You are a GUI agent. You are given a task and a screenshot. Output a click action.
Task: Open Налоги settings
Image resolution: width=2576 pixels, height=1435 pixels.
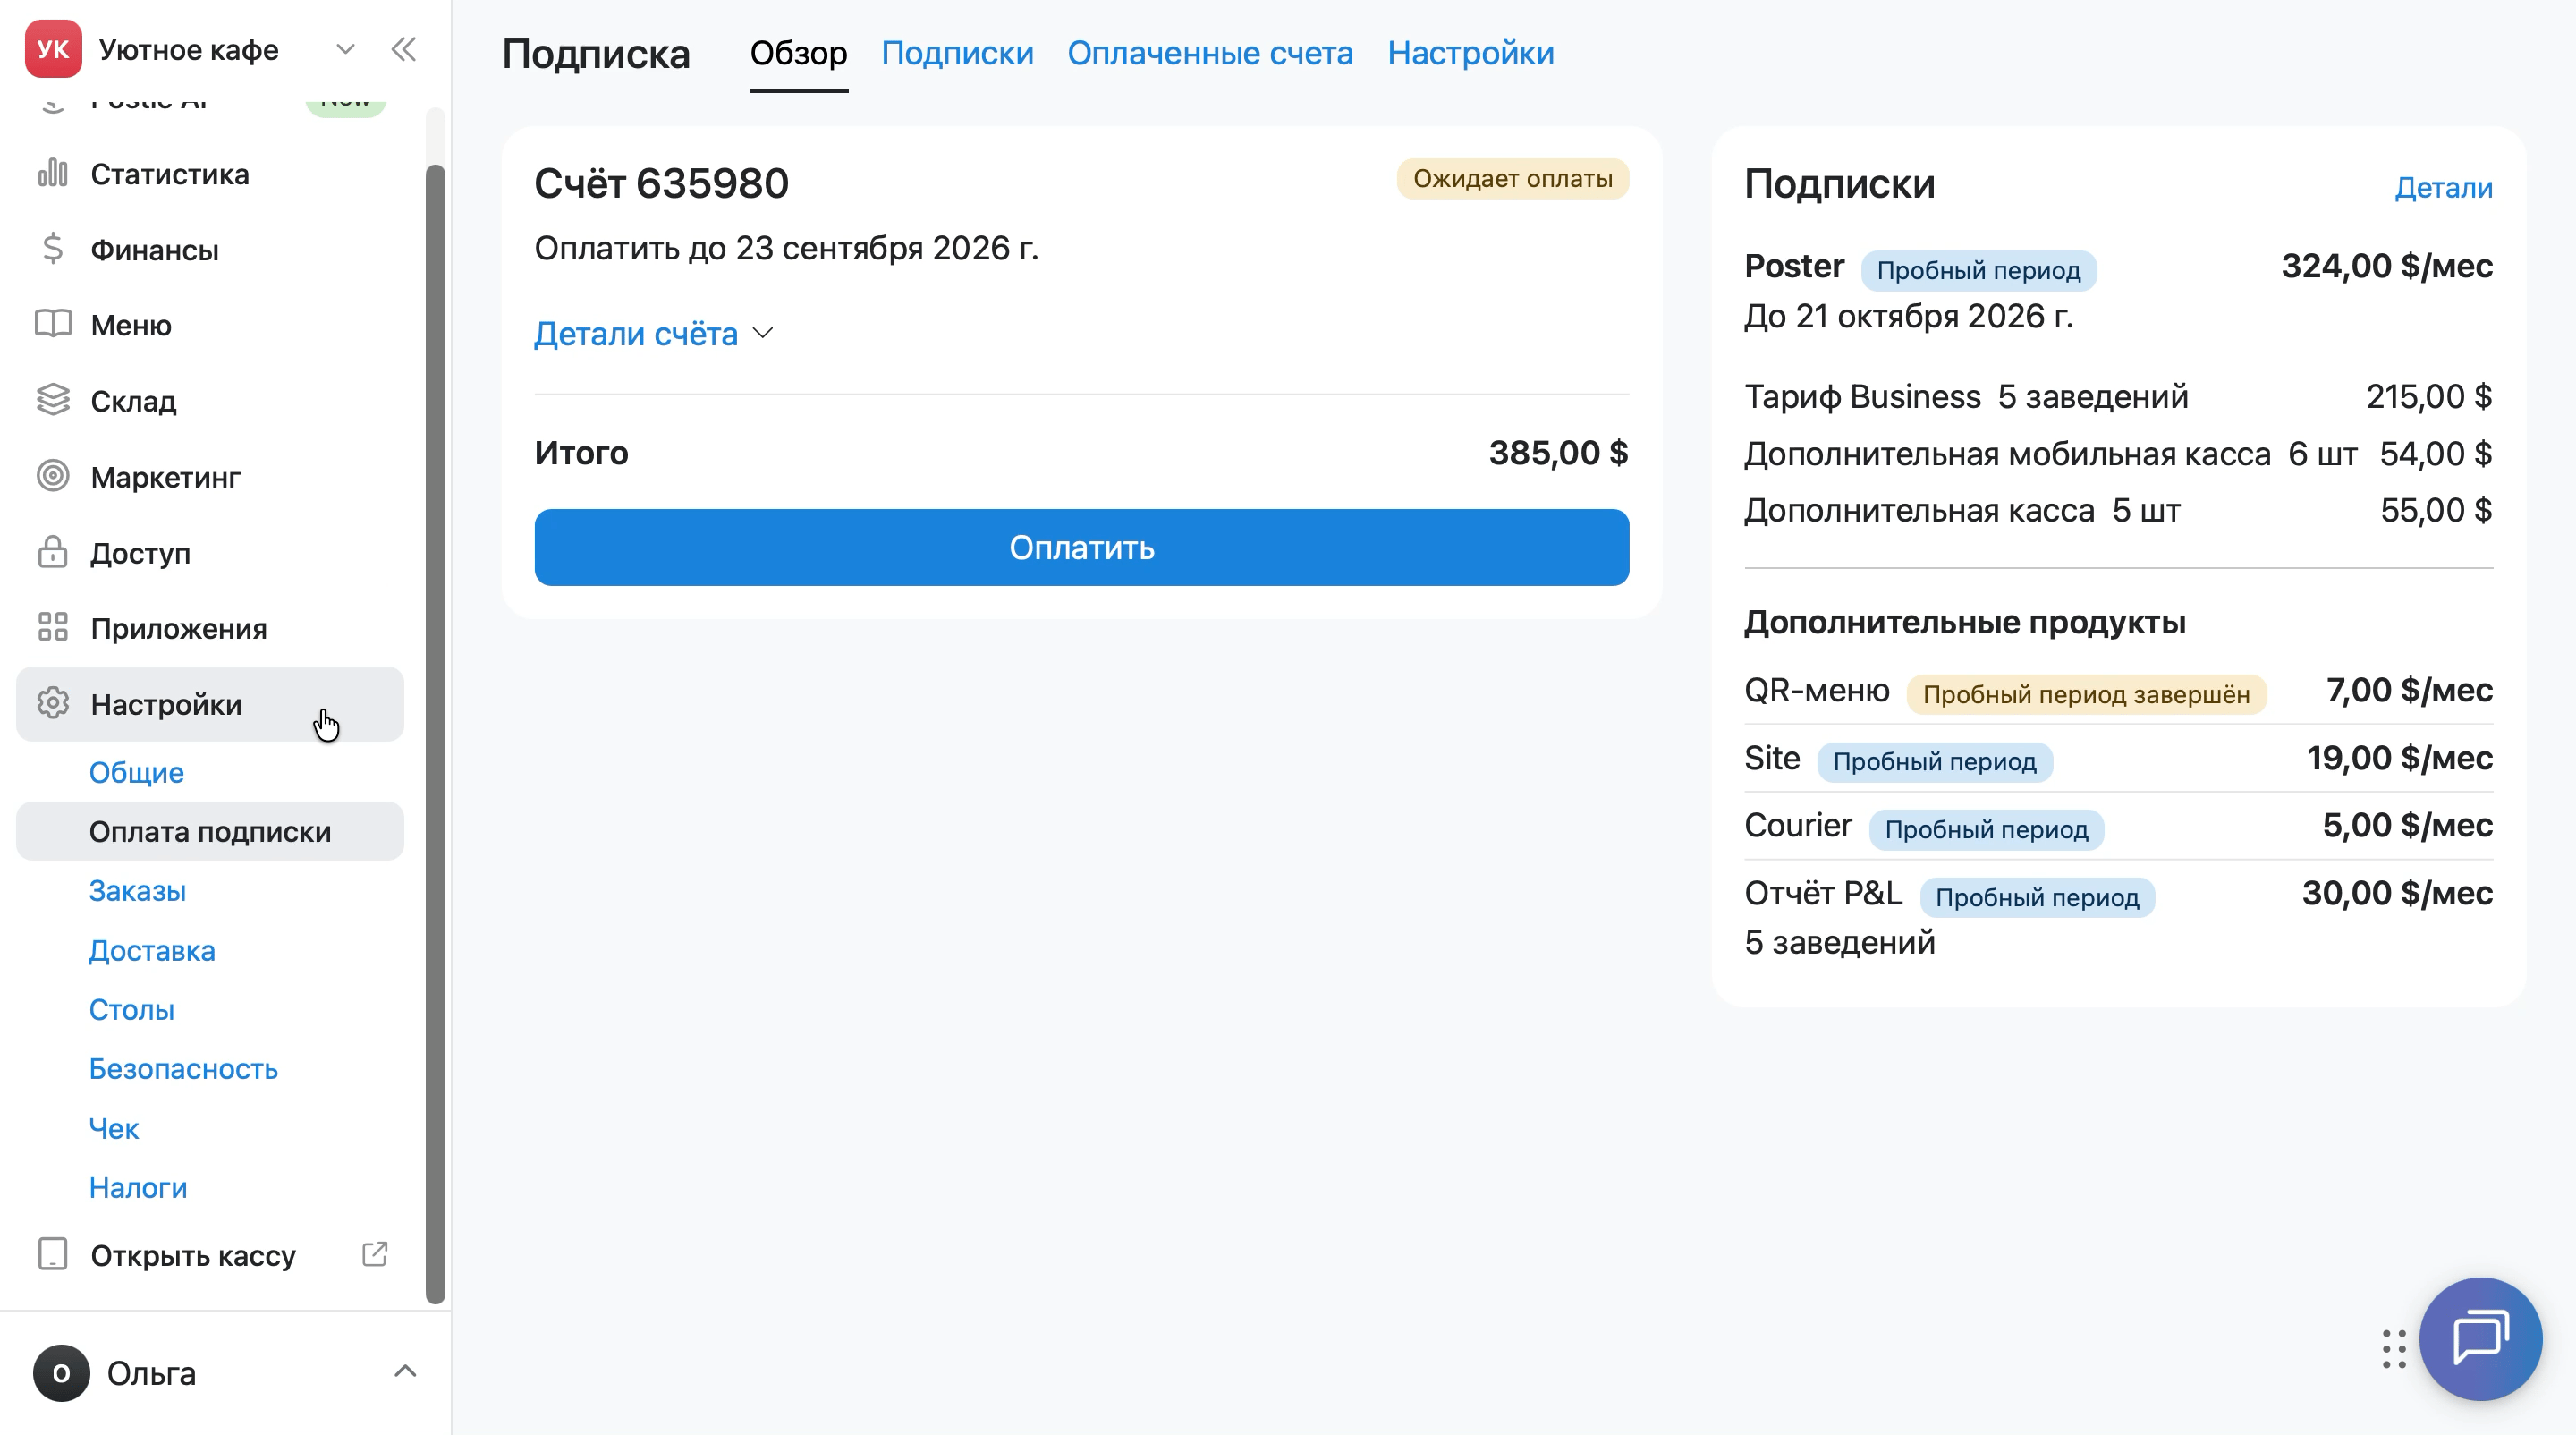[x=138, y=1187]
